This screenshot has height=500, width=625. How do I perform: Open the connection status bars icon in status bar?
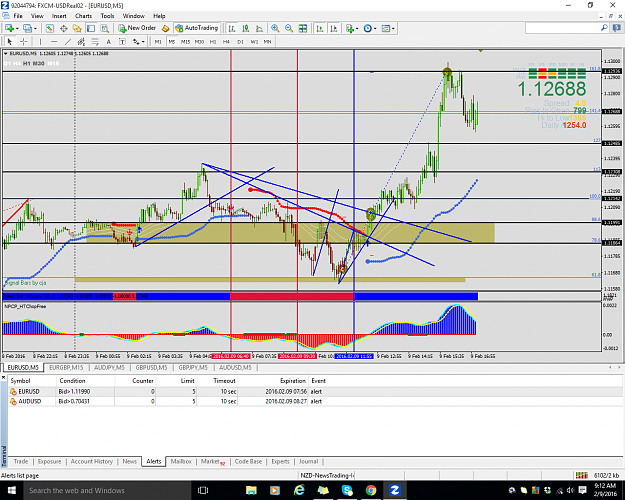pos(582,475)
